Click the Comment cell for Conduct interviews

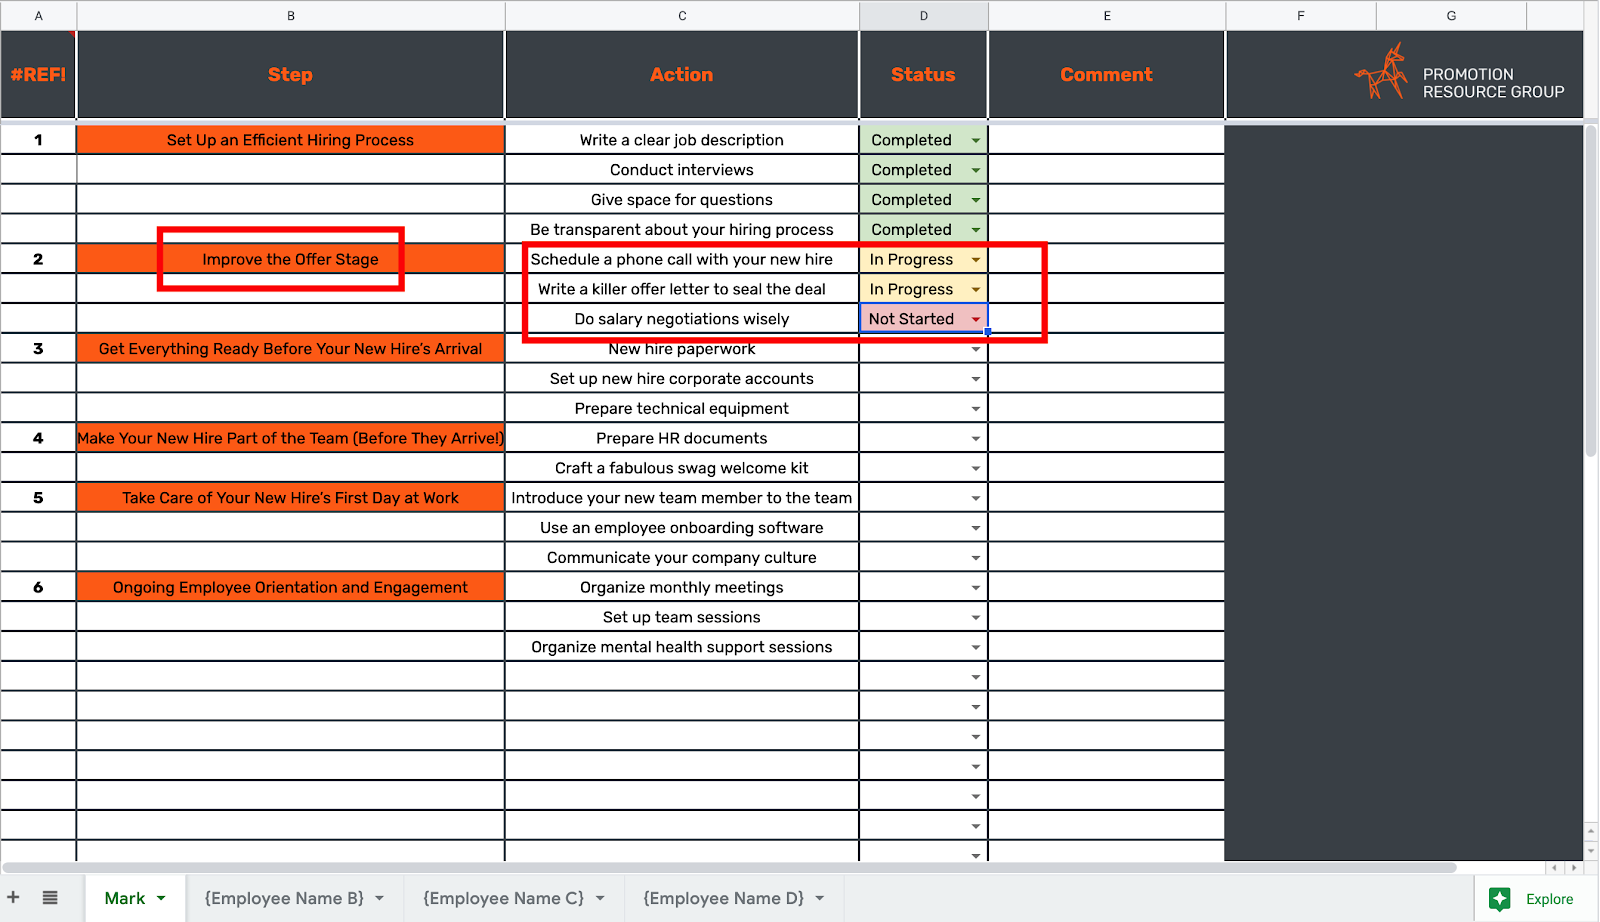1107,170
